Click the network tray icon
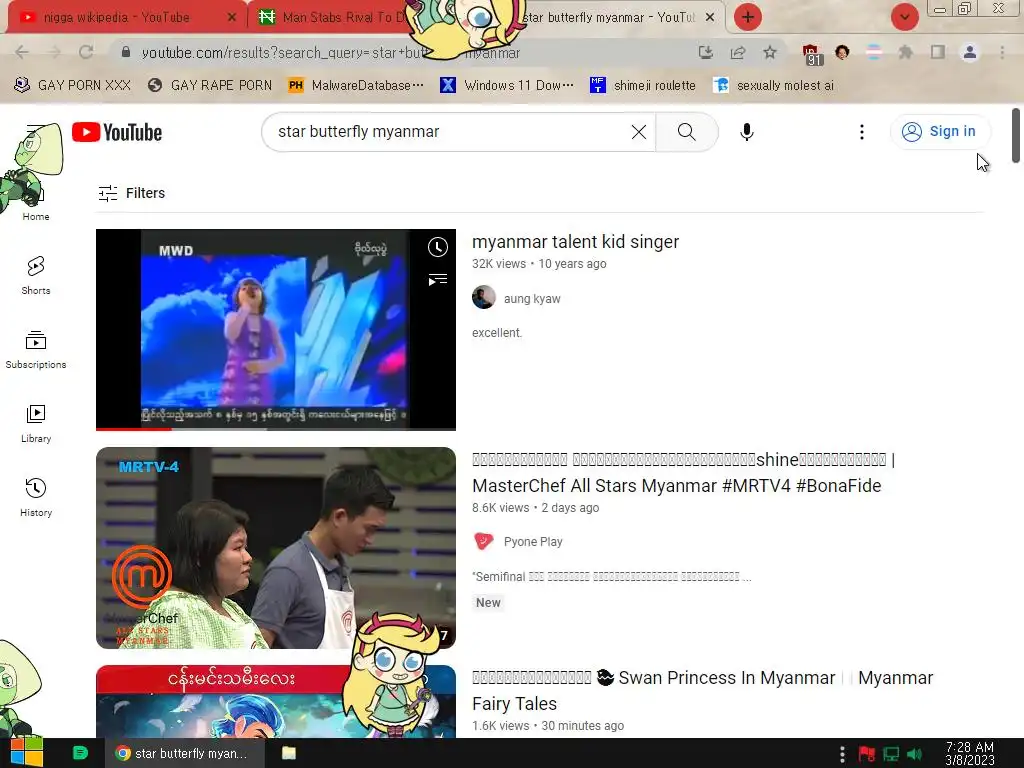Image resolution: width=1024 pixels, height=768 pixels. [891, 754]
